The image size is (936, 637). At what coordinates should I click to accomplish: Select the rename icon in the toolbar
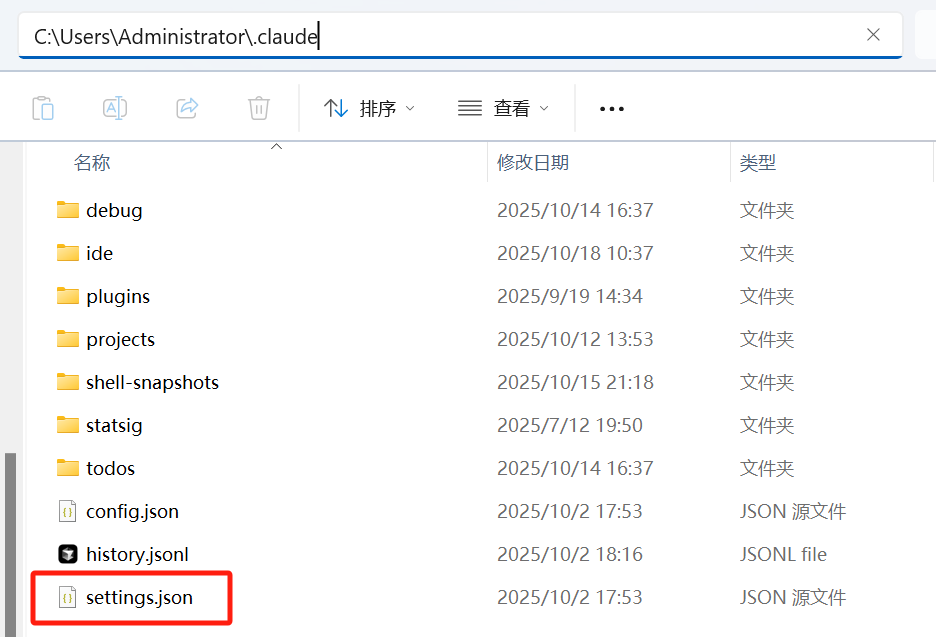tap(115, 108)
